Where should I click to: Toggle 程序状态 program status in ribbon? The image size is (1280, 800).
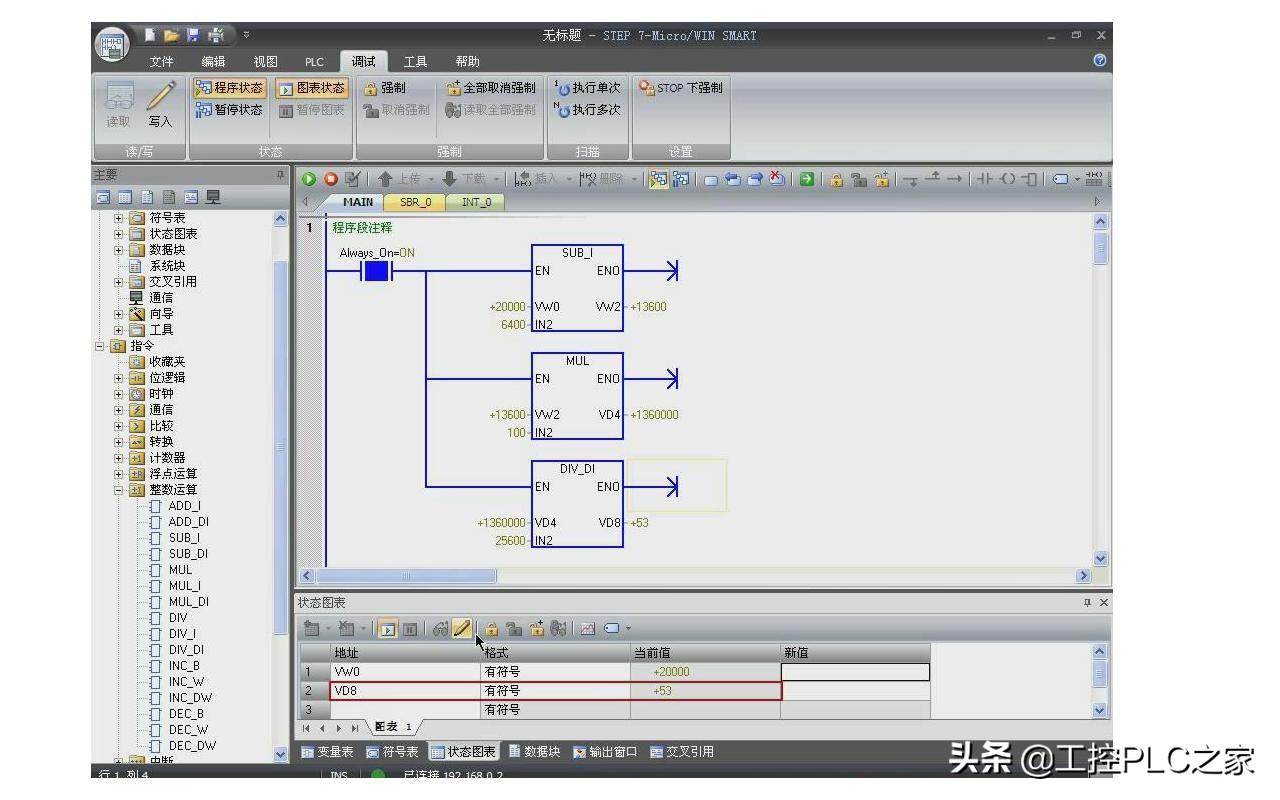pos(229,88)
